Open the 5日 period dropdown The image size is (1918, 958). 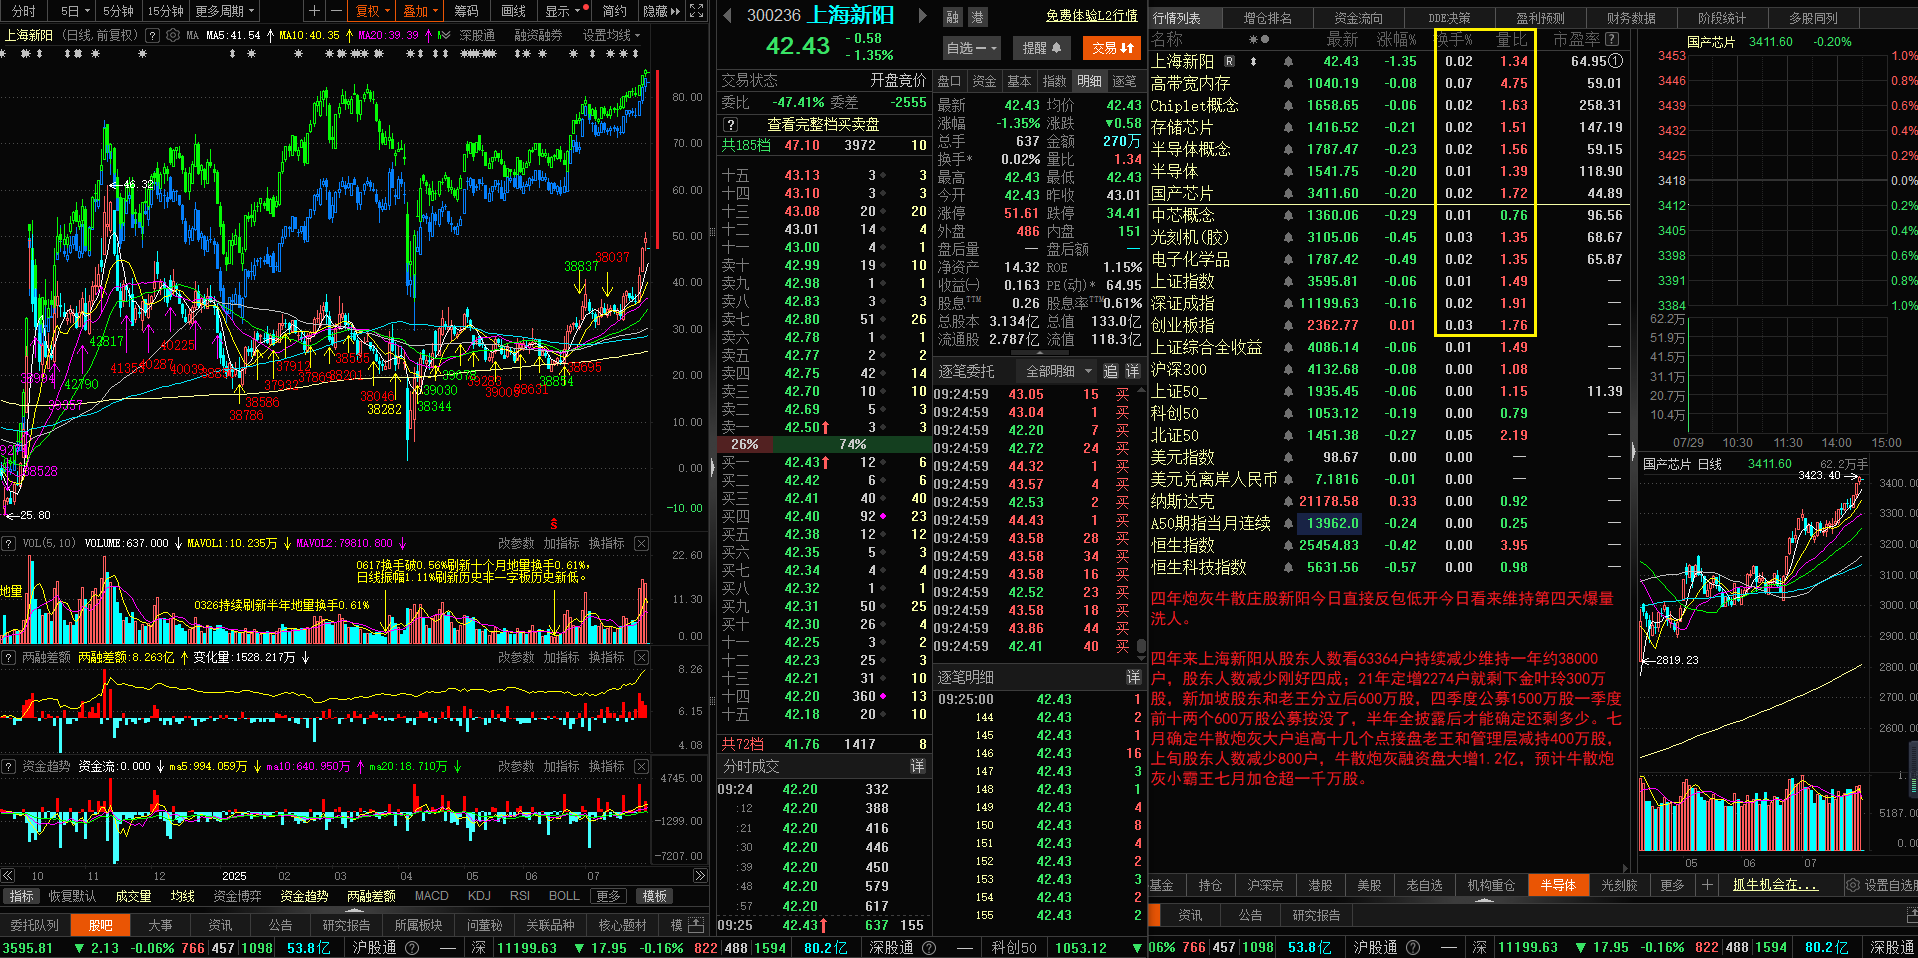click(75, 11)
